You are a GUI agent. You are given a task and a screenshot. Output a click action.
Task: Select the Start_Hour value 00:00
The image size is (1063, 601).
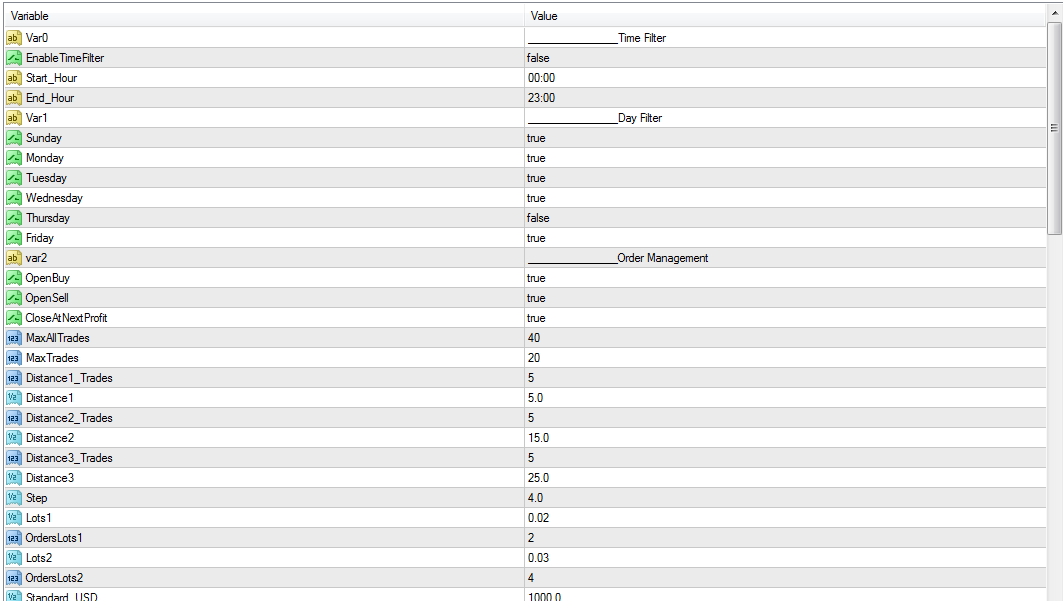785,78
